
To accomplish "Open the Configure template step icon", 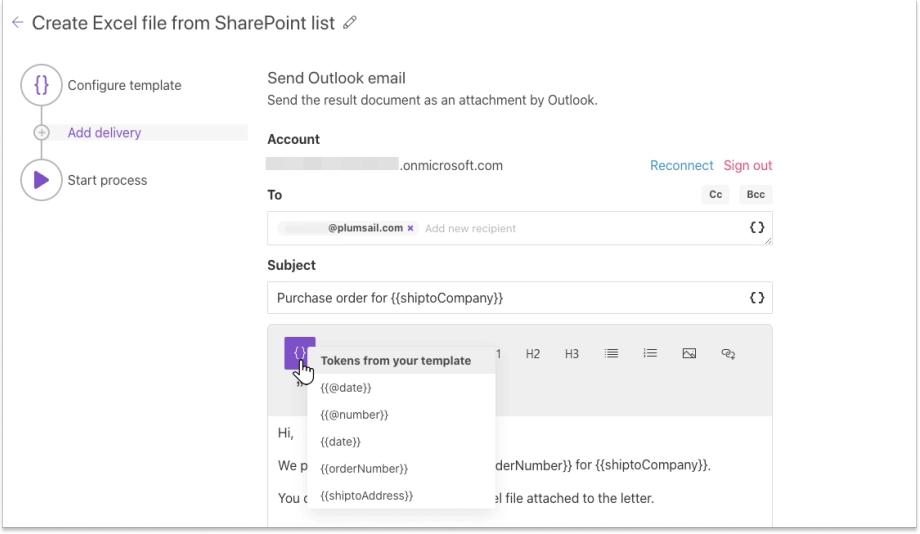I will (41, 85).
